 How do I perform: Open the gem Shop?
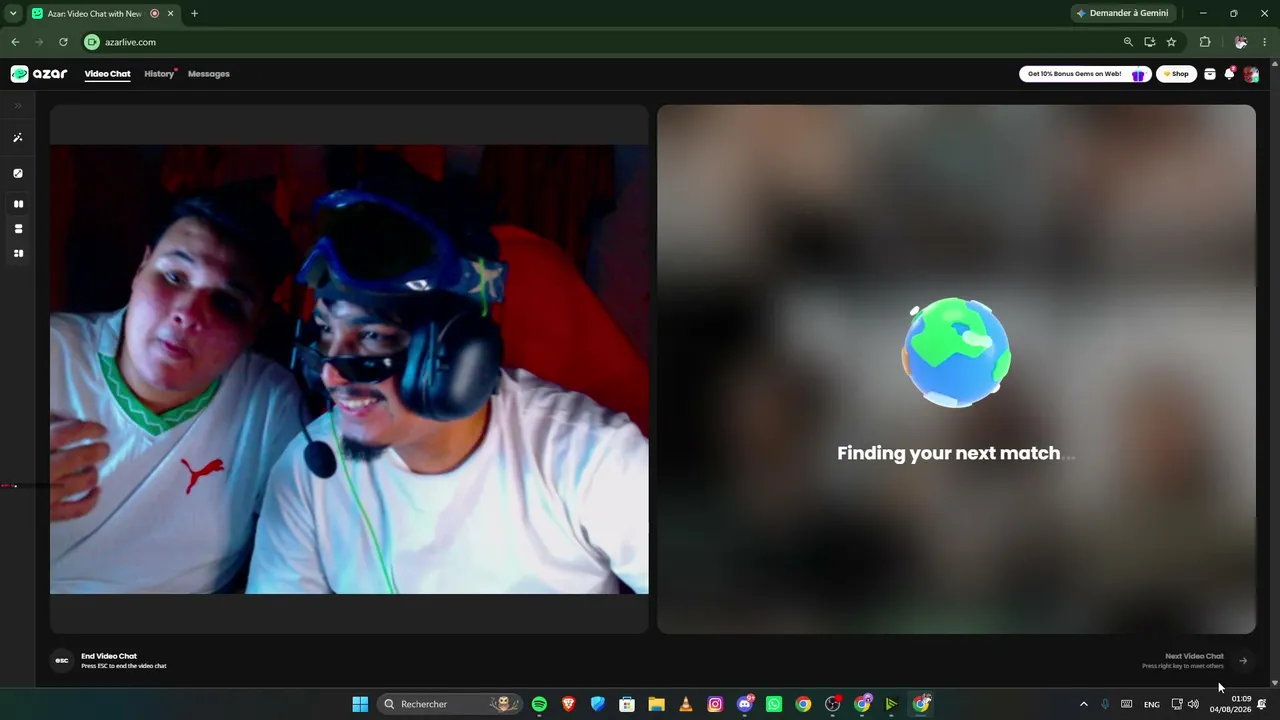1176,74
